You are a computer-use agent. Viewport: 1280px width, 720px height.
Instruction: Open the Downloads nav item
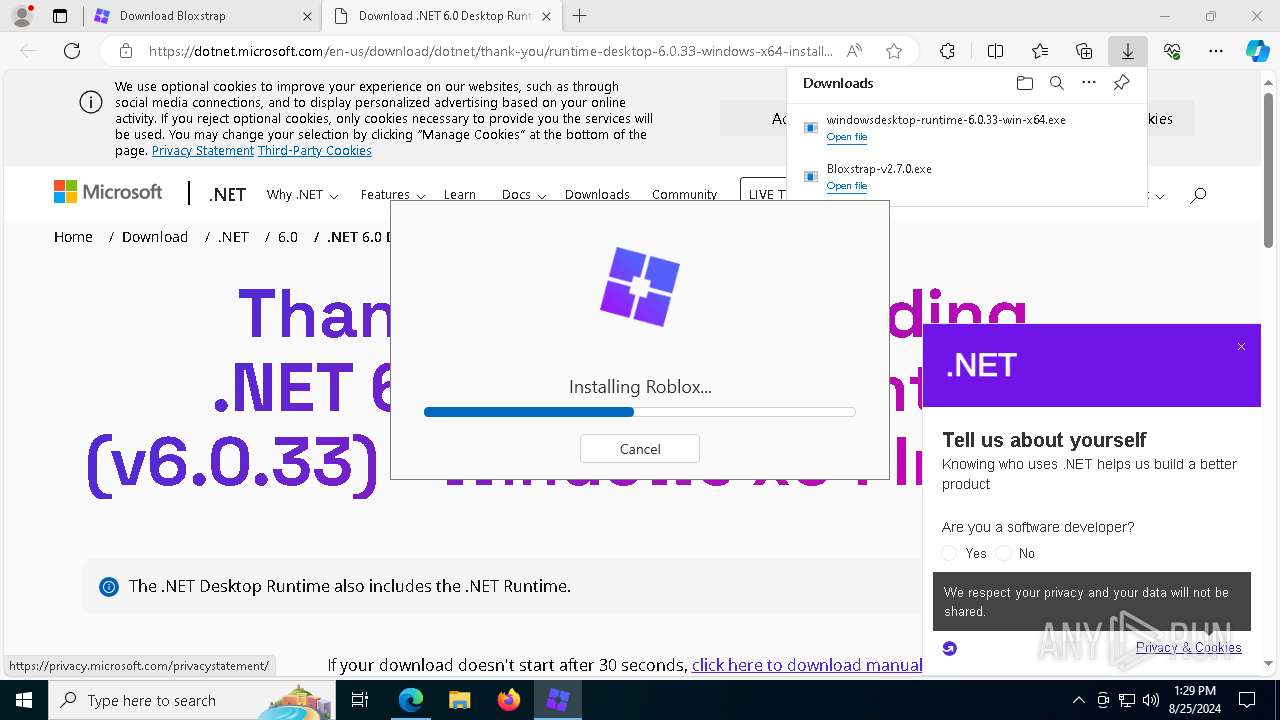(597, 195)
